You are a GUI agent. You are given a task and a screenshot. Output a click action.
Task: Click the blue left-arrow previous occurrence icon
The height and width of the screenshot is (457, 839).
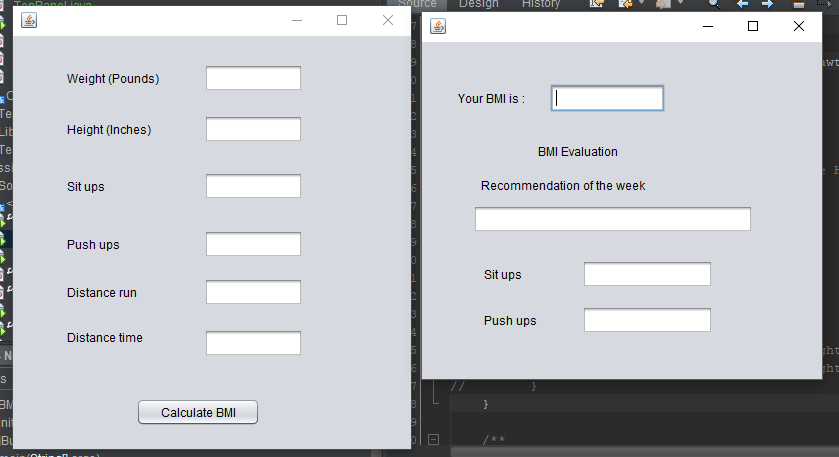pyautogui.click(x=742, y=4)
